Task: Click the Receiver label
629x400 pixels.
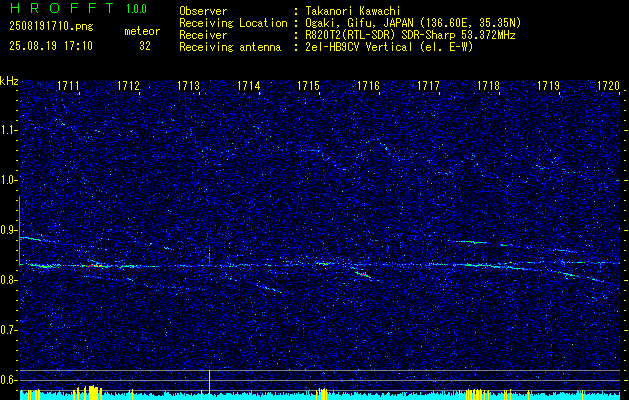Action: tap(203, 35)
